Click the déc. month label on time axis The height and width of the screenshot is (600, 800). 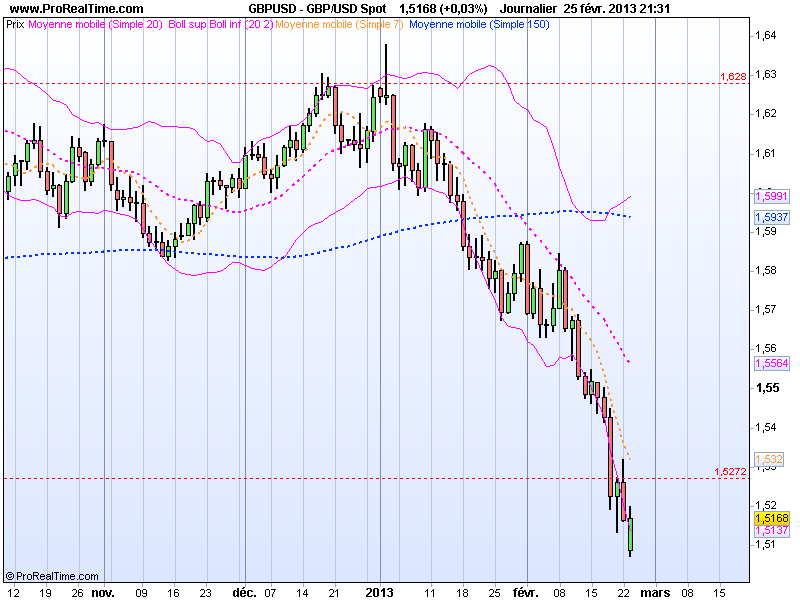tap(244, 593)
